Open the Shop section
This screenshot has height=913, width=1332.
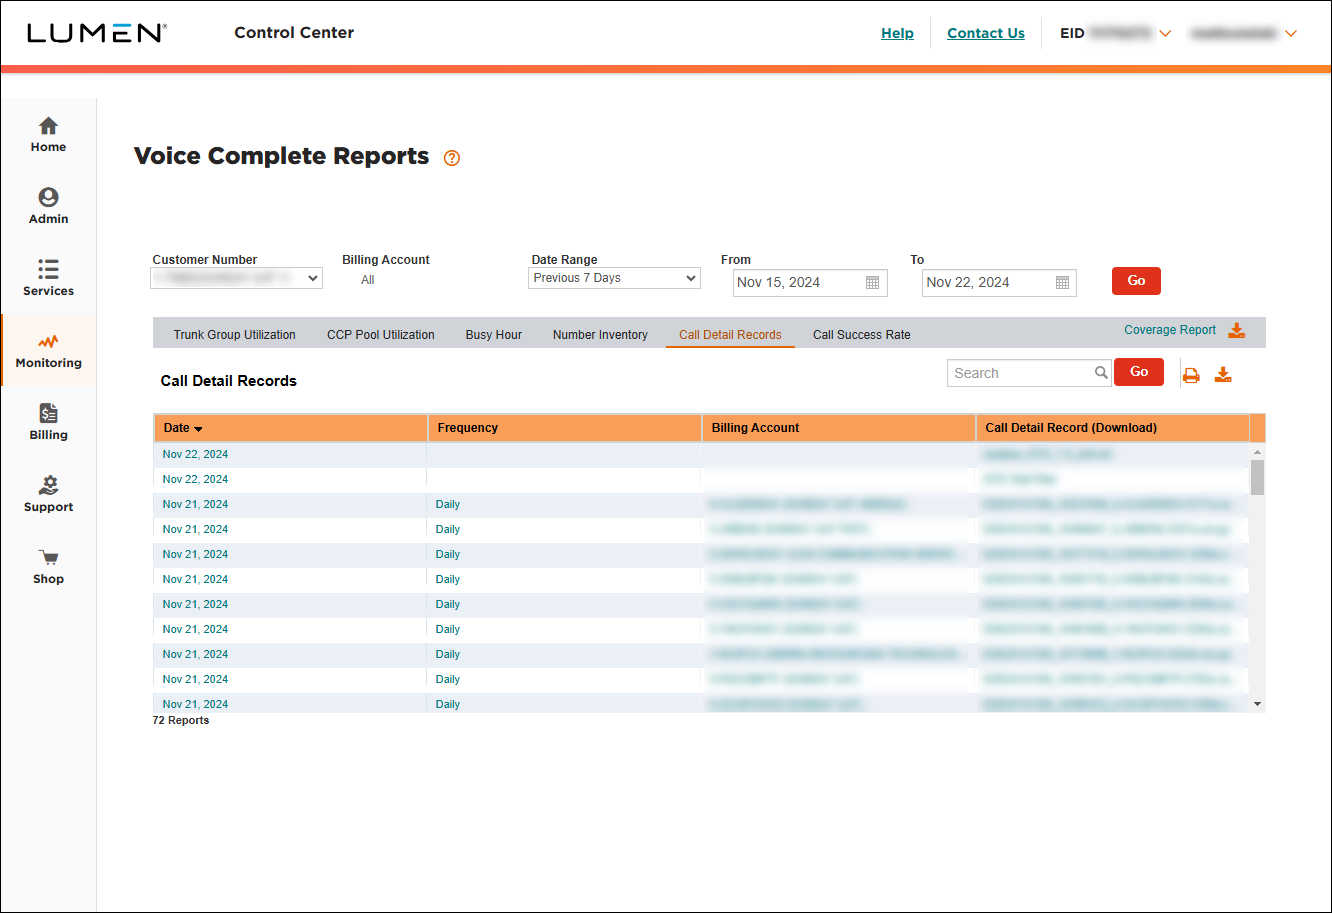pos(48,566)
